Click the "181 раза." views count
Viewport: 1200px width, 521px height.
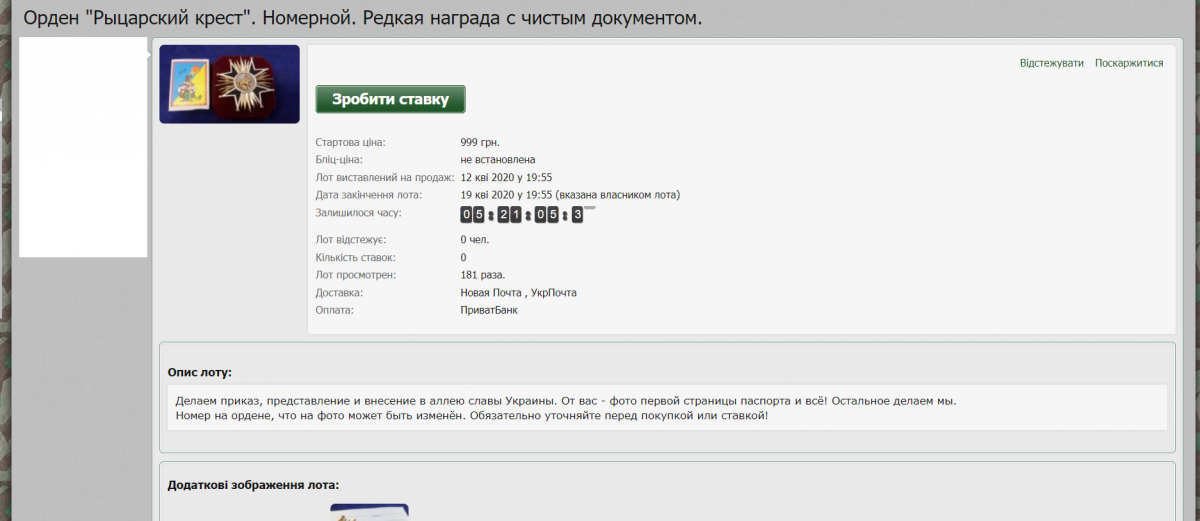(483, 275)
